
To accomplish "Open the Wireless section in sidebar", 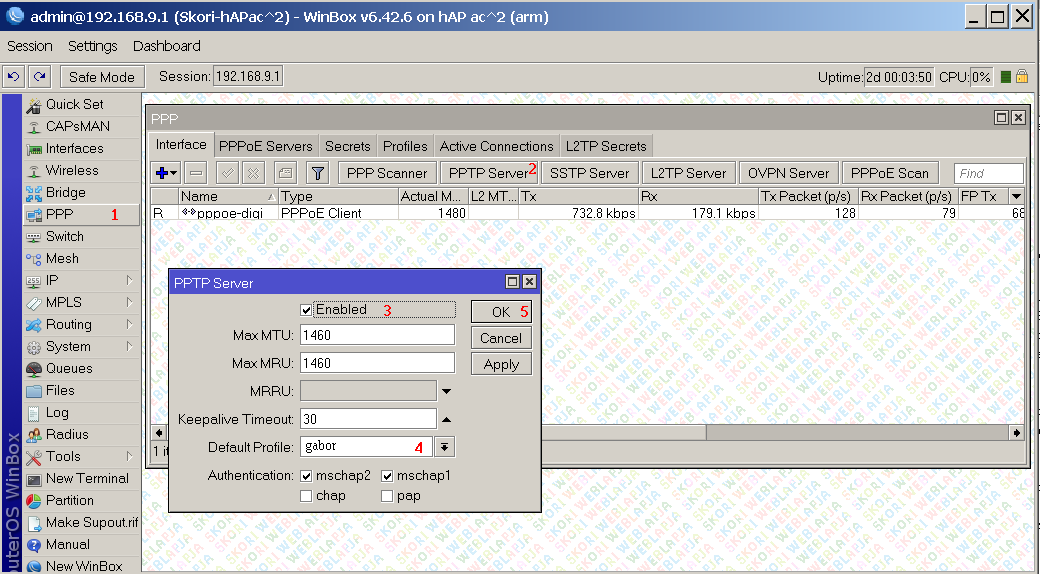I will click(x=72, y=170).
